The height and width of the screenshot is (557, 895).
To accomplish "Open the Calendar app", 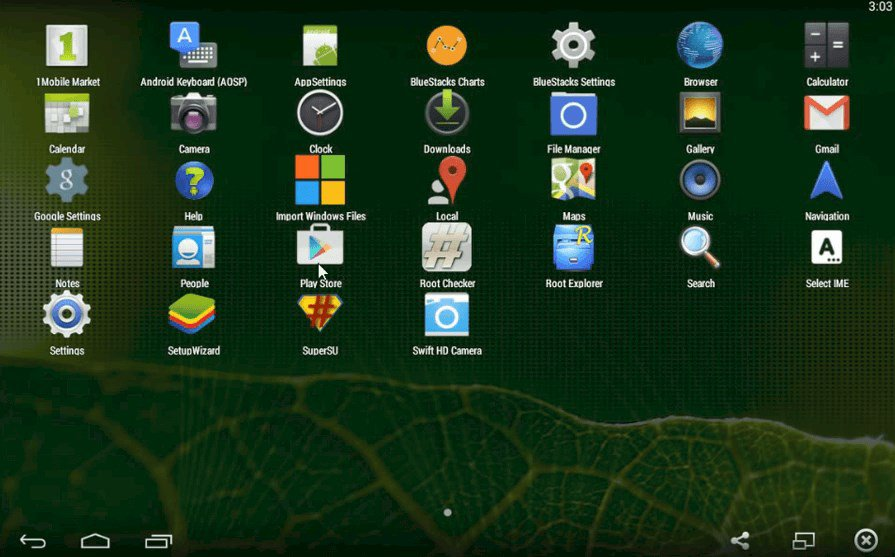I will (67, 113).
